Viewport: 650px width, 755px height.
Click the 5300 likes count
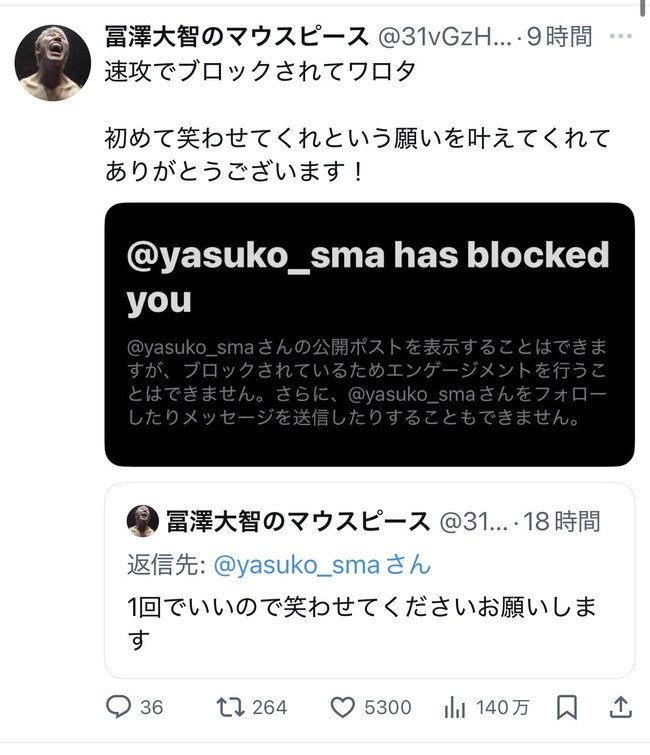coord(387,708)
